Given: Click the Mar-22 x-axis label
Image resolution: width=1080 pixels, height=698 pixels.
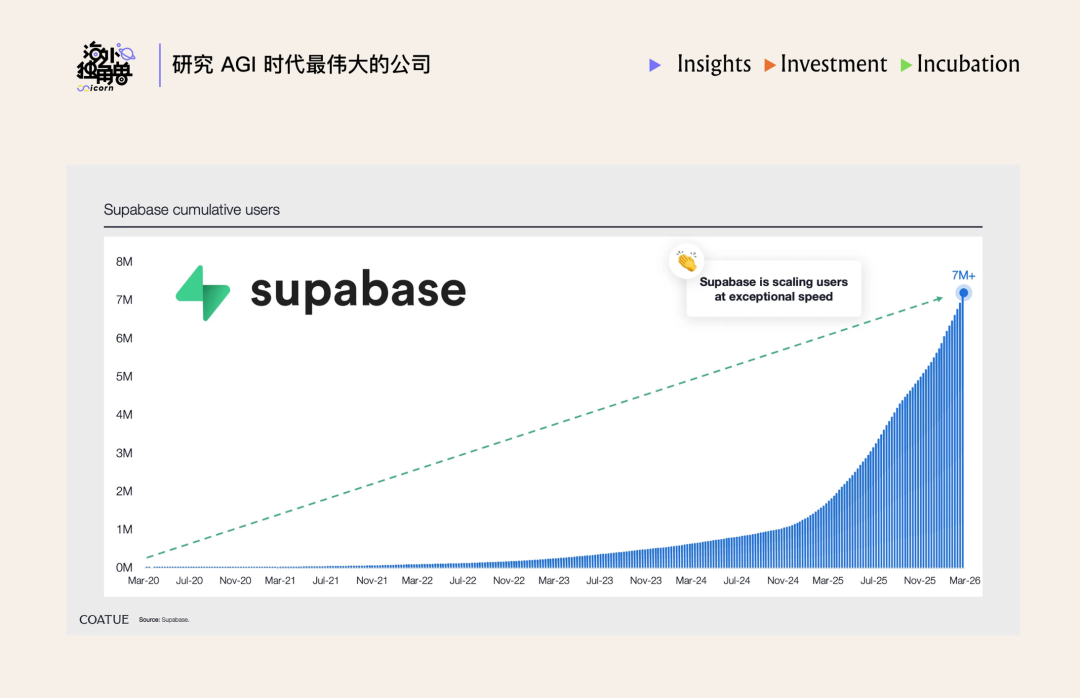Looking at the screenshot, I should coord(417,581).
